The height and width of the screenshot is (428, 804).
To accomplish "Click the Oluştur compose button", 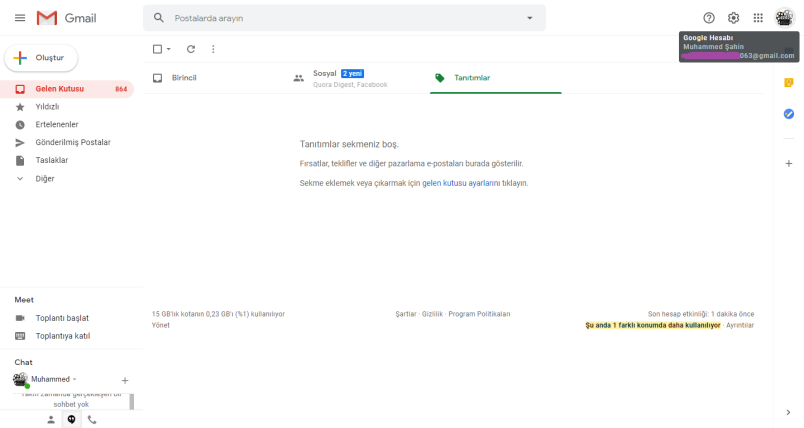I will pyautogui.click(x=41, y=58).
